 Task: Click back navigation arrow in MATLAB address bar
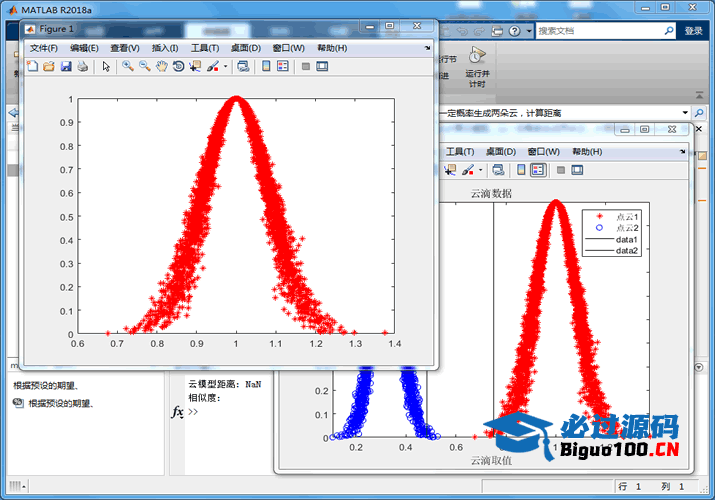tap(13, 113)
